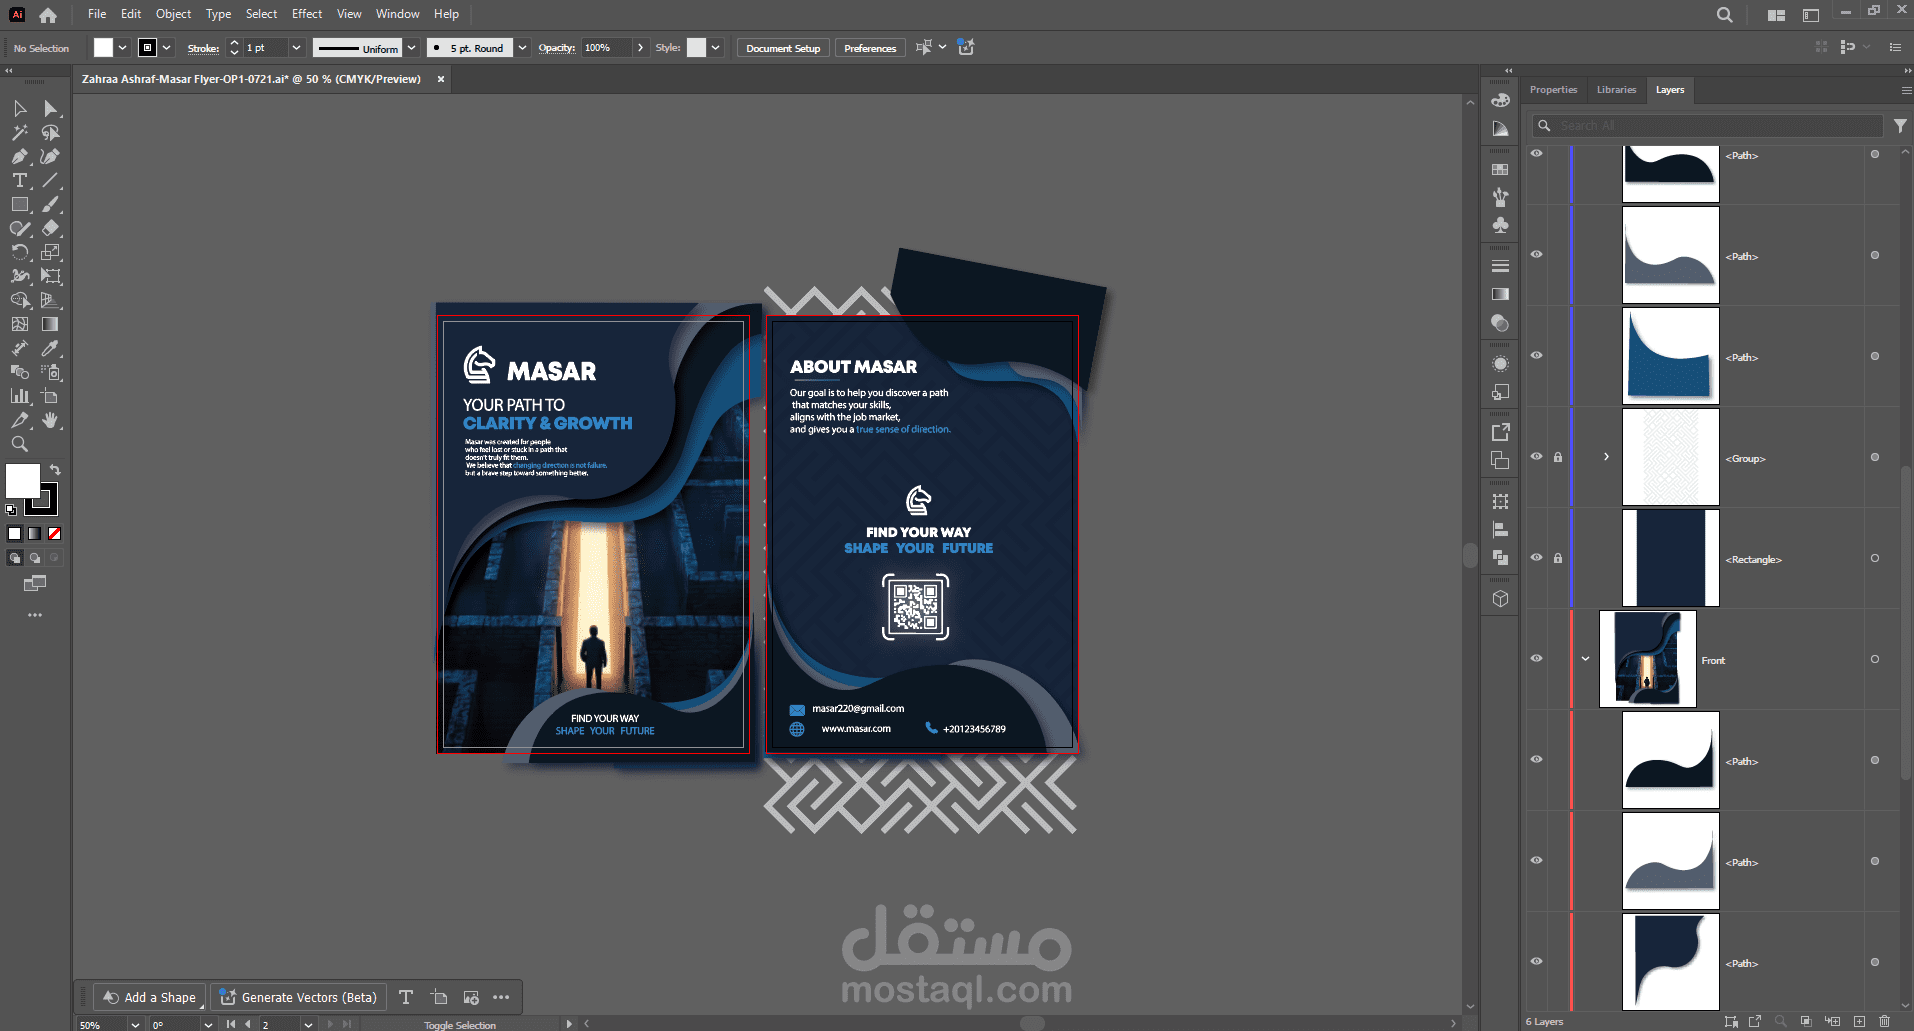Viewport: 1914px width, 1031px height.
Task: Open the fill color dropdown
Action: pyautogui.click(x=123, y=48)
